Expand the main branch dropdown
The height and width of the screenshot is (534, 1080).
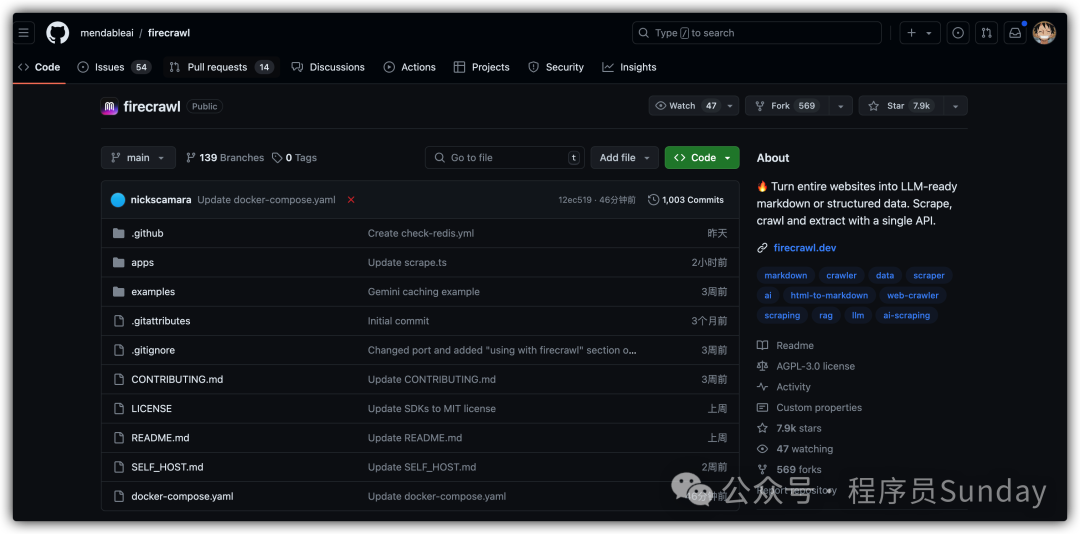(138, 158)
